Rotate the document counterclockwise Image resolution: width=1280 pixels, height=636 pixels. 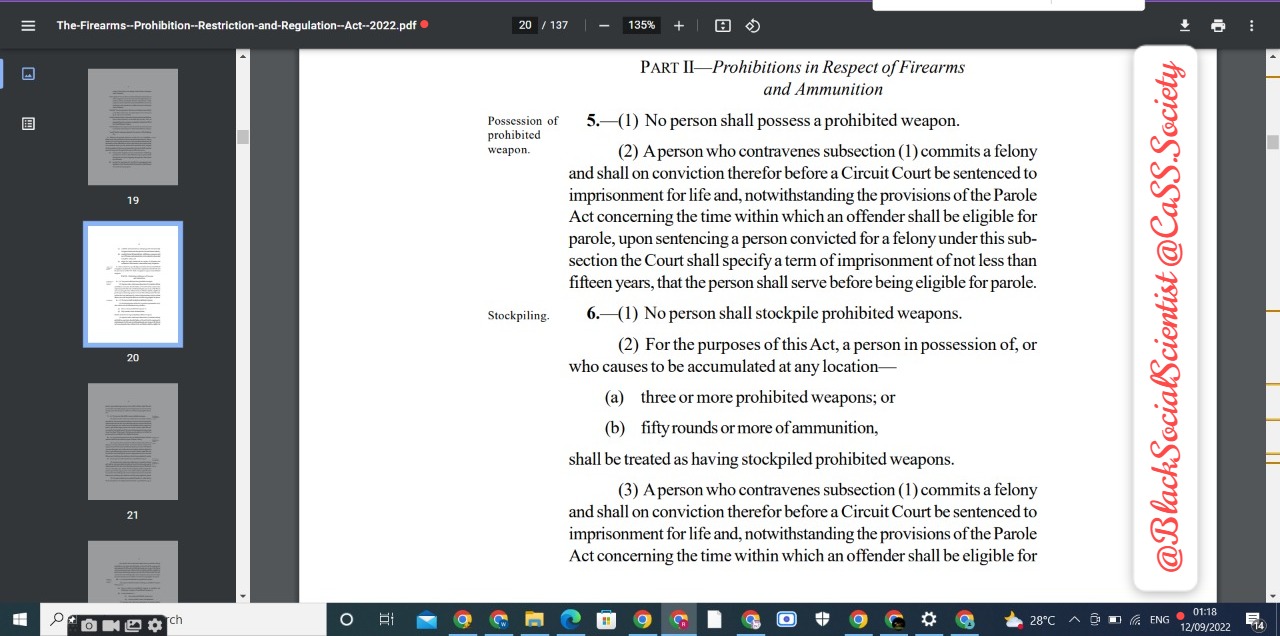753,25
